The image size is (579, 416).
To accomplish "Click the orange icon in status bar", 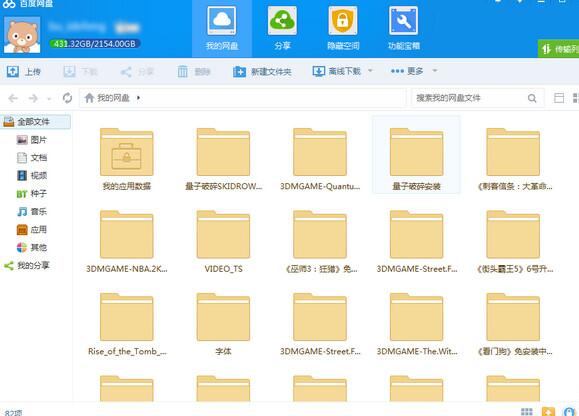I will [x=548, y=411].
